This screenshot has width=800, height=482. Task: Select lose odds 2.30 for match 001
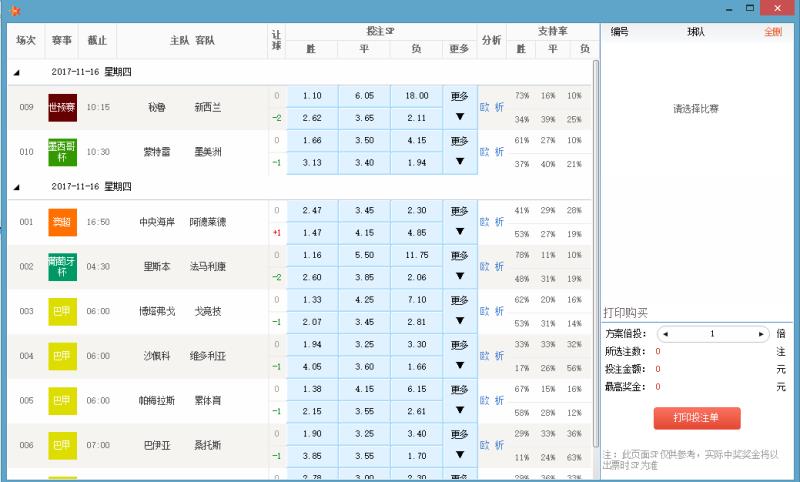pyautogui.click(x=417, y=211)
